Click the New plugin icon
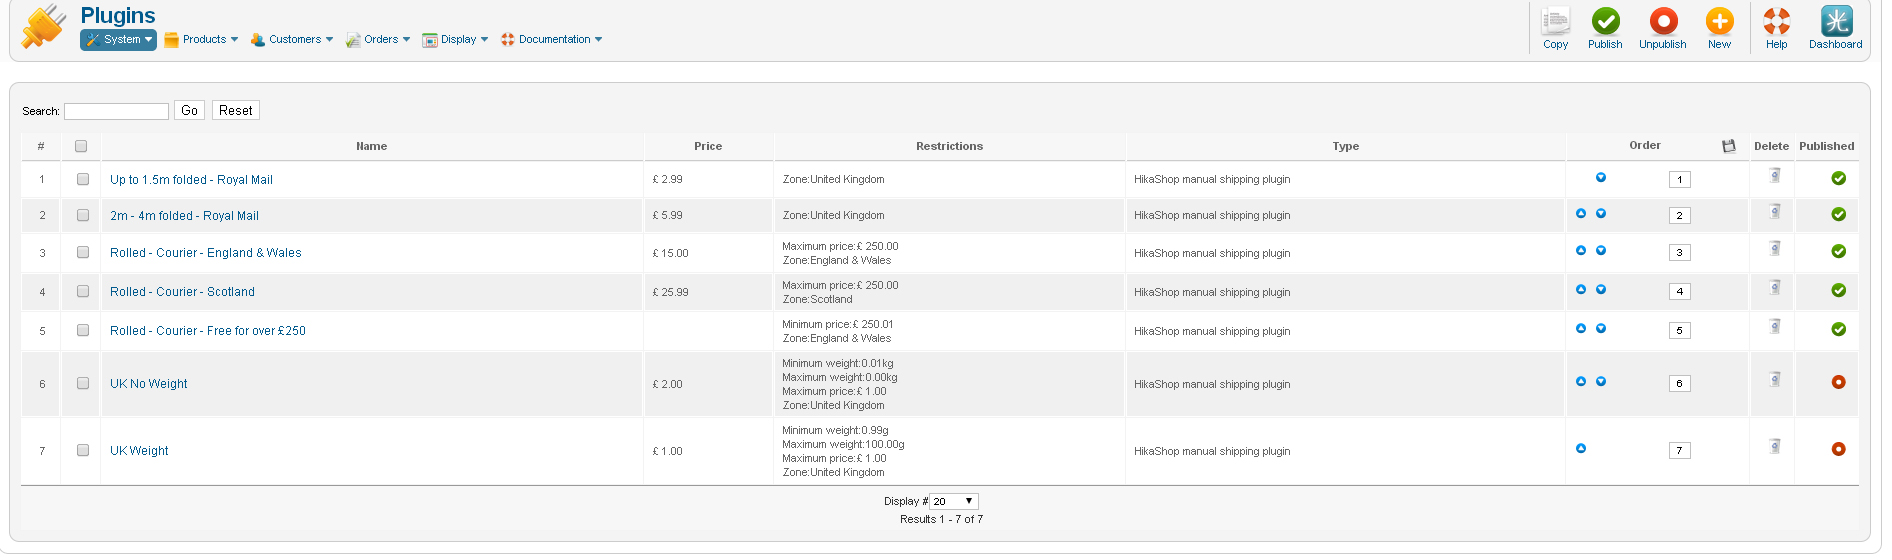This screenshot has height=560, width=1892. pyautogui.click(x=1719, y=22)
